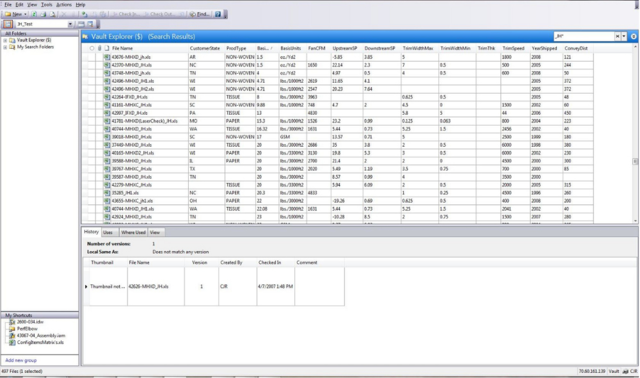Open the Tools menu
This screenshot has height=378, width=640.
pyautogui.click(x=47, y=4)
